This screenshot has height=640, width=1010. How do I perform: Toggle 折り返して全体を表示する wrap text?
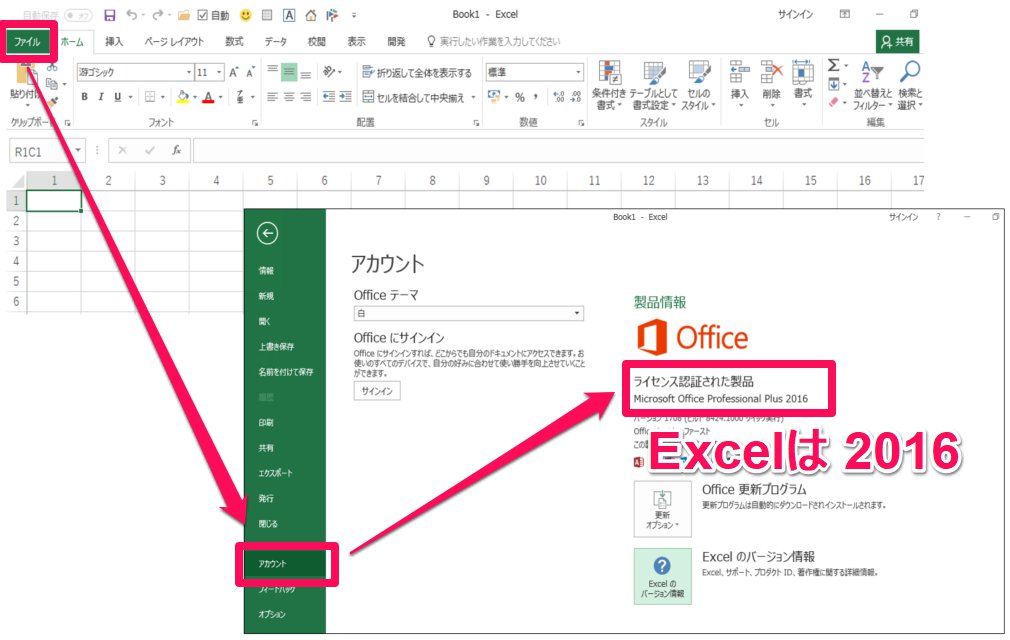pyautogui.click(x=417, y=73)
